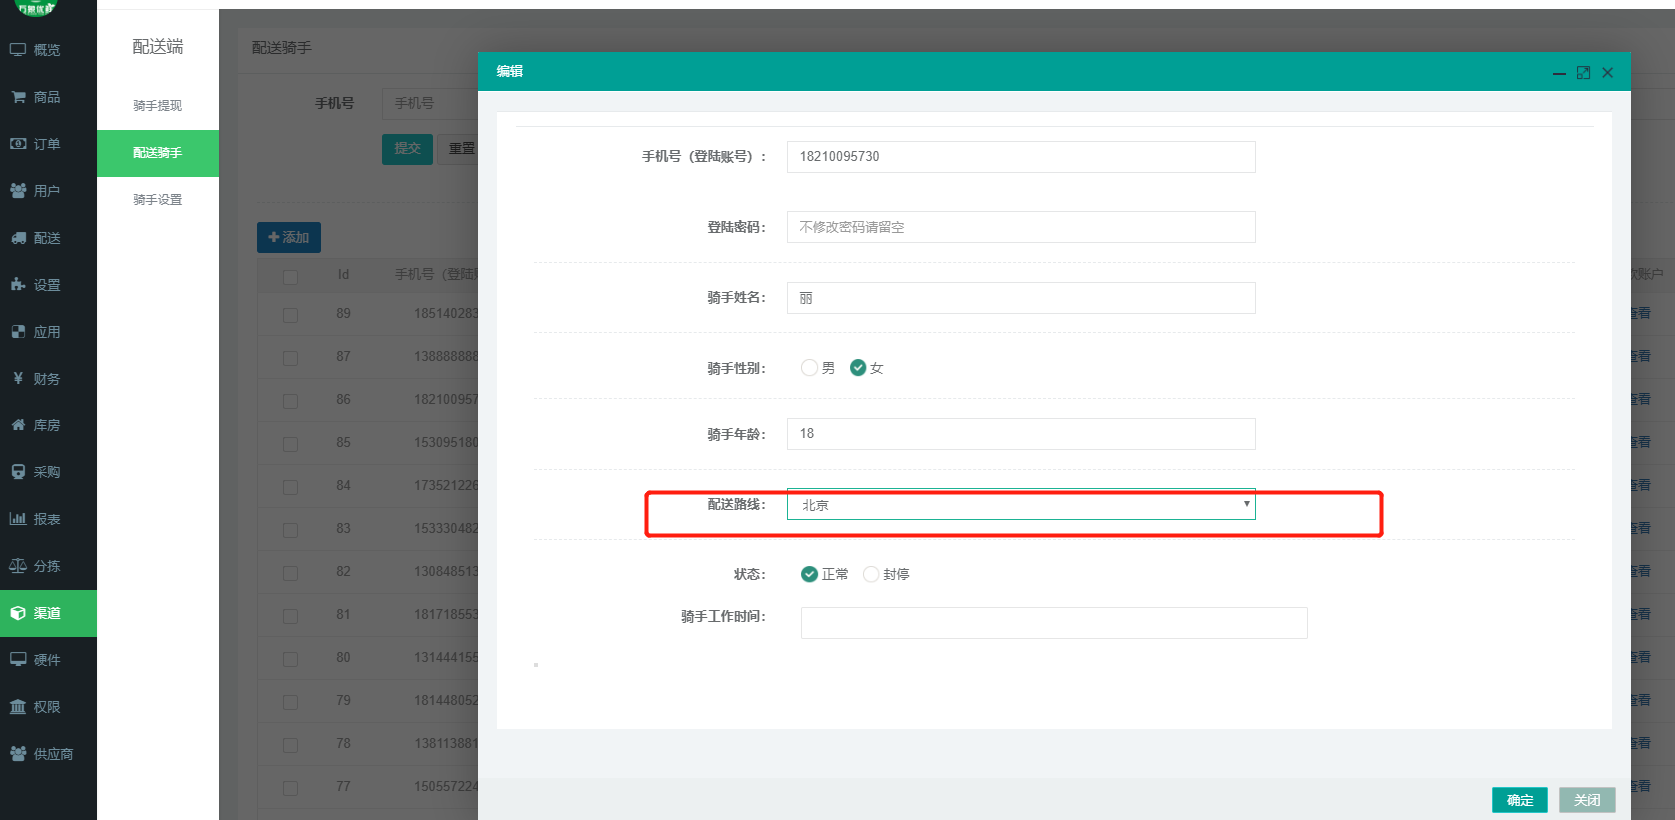Maximize the 编辑 dialog window
Image resolution: width=1675 pixels, height=820 pixels.
(x=1583, y=73)
